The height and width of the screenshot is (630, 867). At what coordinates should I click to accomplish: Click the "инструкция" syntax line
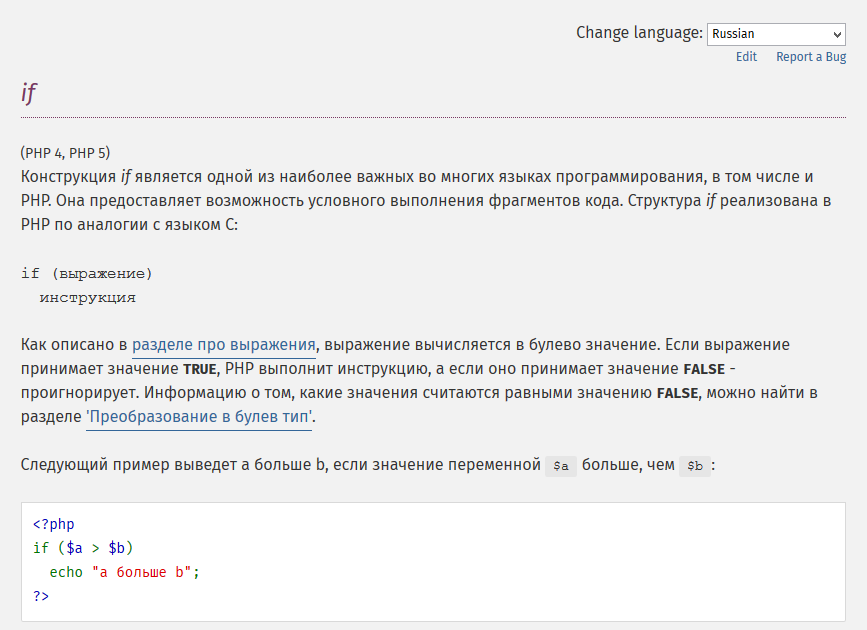[87, 298]
